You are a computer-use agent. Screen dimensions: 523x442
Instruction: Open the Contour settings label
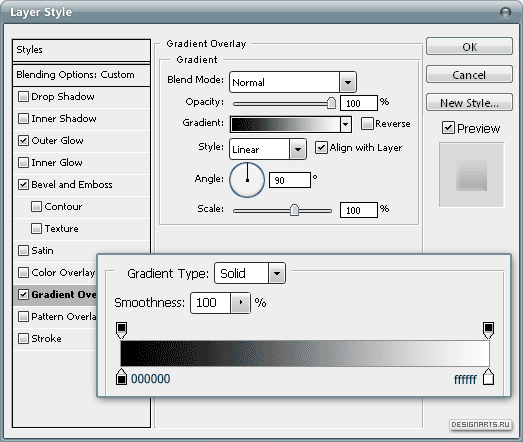(63, 206)
